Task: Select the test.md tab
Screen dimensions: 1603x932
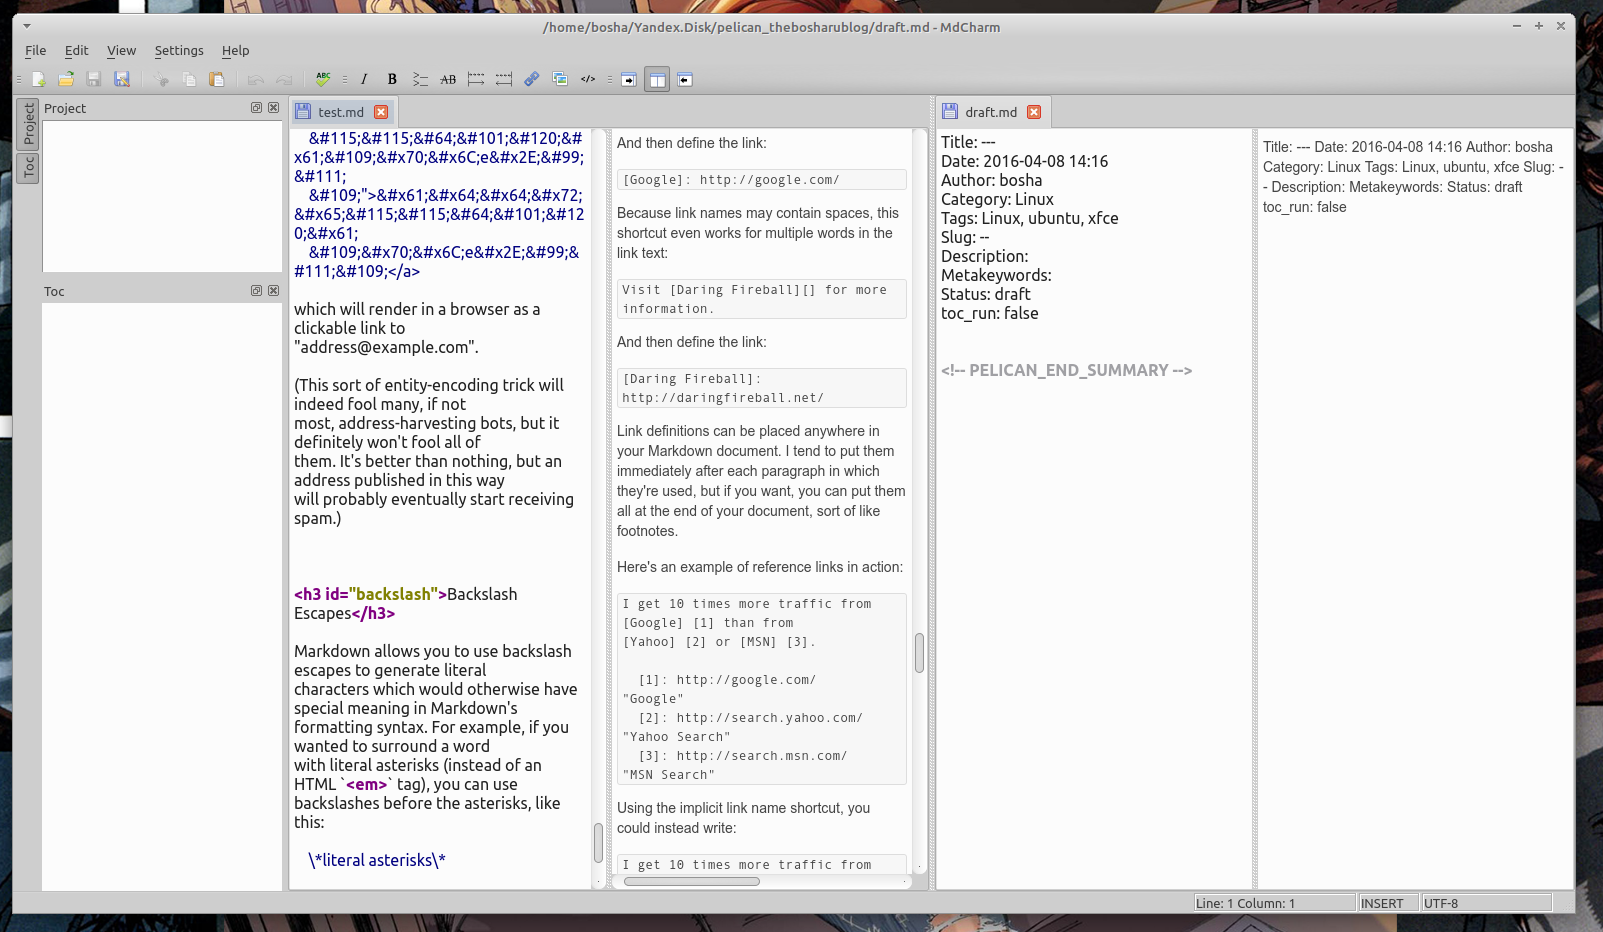Action: point(341,112)
